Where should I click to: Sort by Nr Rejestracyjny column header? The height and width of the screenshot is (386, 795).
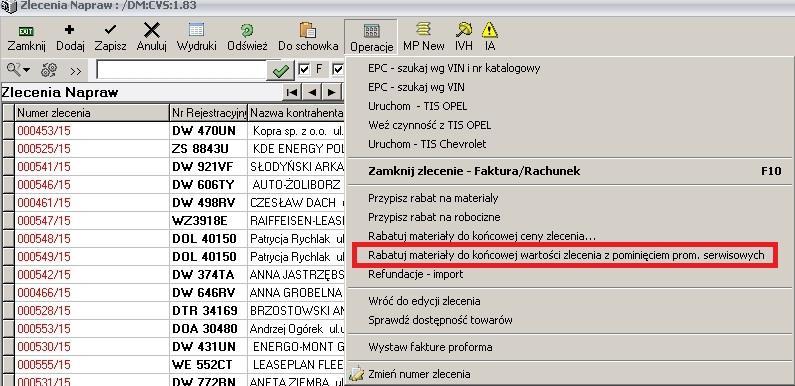click(208, 113)
